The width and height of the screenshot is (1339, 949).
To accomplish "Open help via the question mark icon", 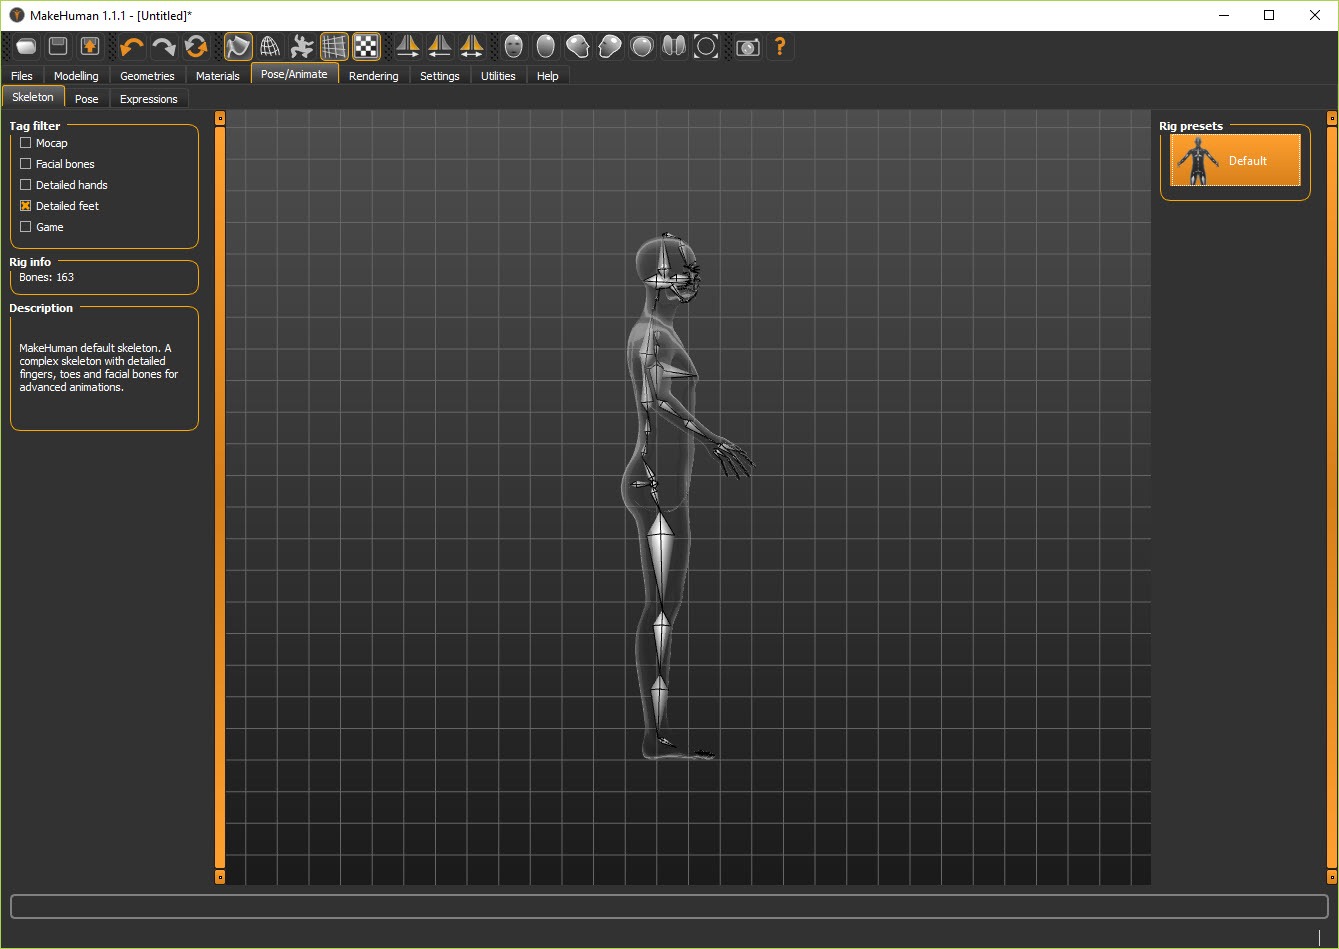I will [780, 46].
